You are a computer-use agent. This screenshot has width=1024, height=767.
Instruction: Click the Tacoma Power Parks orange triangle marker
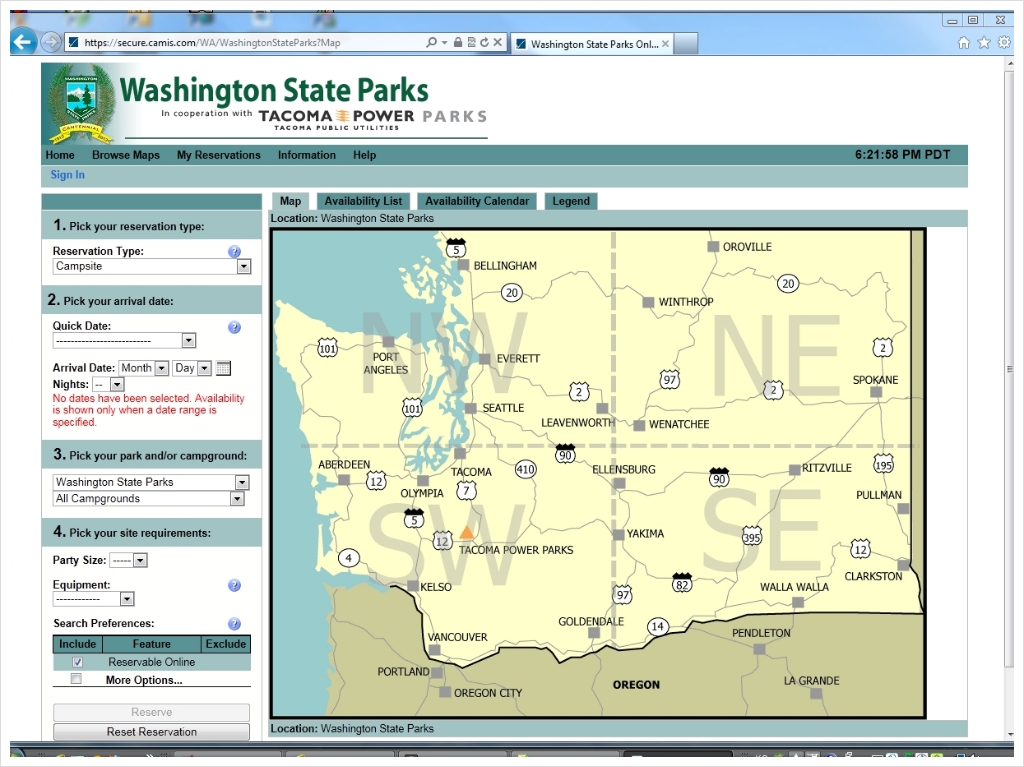tap(466, 532)
